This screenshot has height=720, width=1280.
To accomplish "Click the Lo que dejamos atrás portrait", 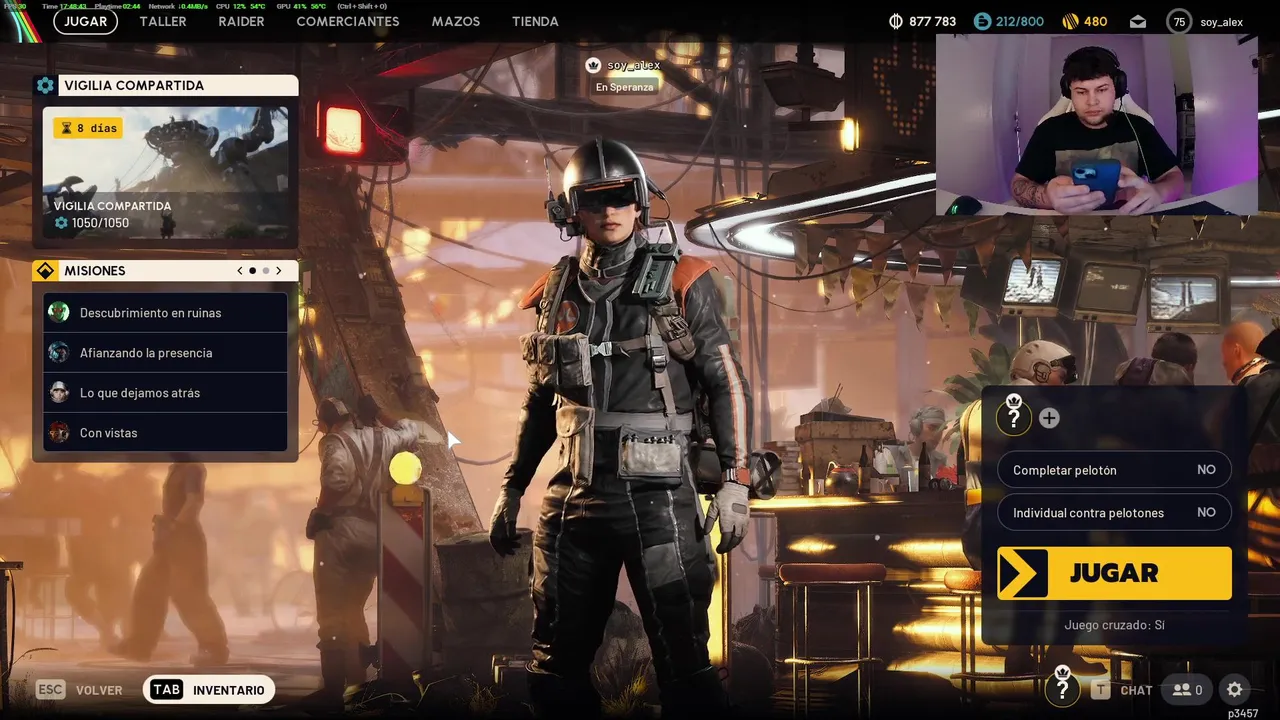I will pyautogui.click(x=59, y=392).
